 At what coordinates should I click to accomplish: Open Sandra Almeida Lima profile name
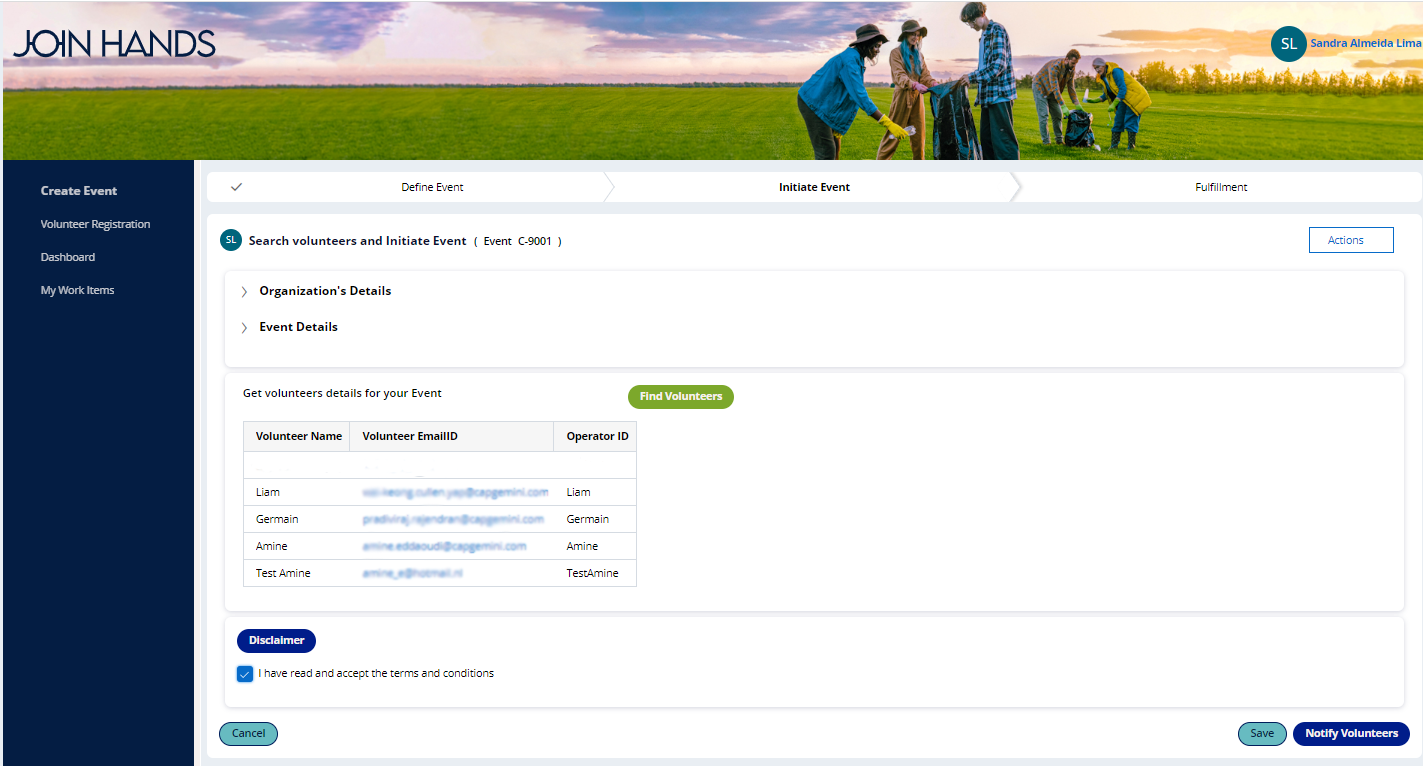point(1366,44)
